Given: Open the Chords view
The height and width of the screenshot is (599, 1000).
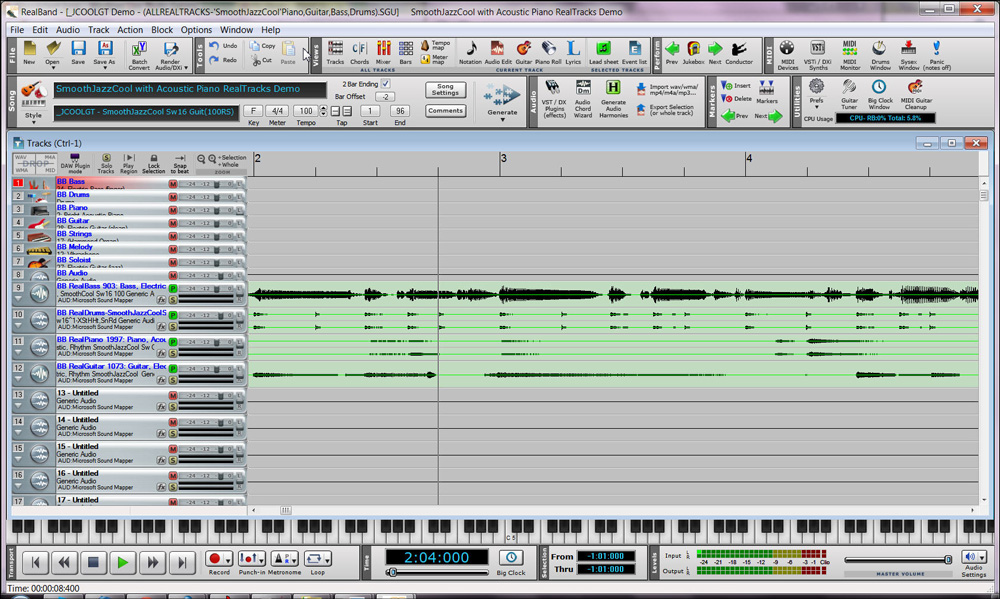Looking at the screenshot, I should click(359, 52).
